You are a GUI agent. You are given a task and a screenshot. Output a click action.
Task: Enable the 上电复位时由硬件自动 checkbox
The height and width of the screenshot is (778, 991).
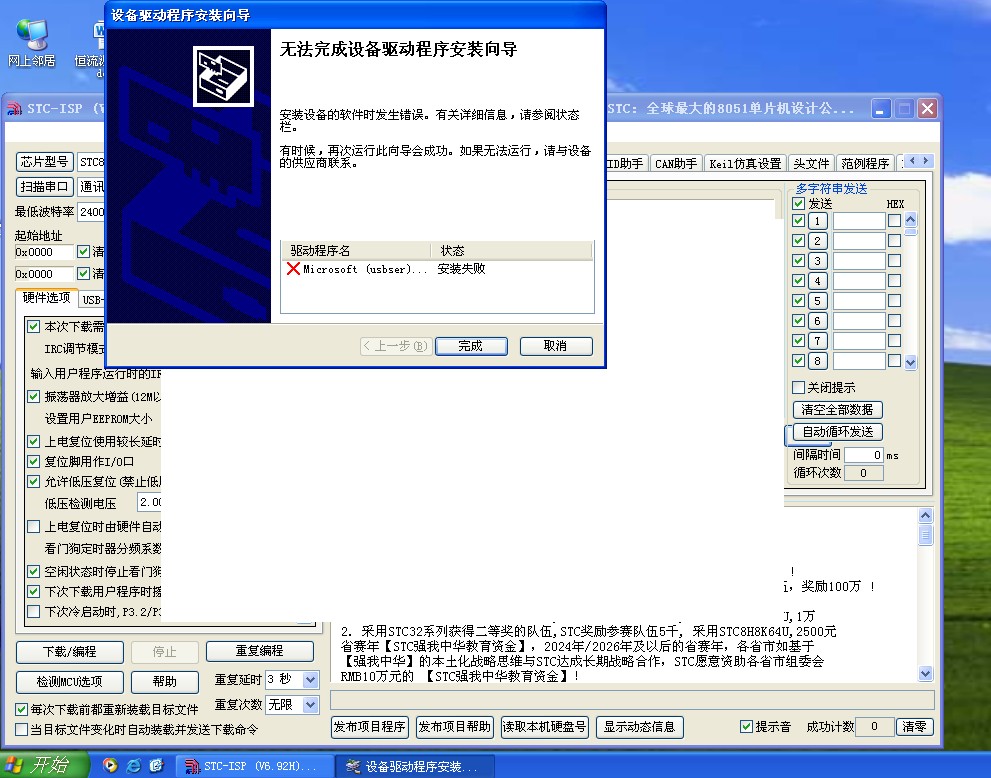[33, 526]
